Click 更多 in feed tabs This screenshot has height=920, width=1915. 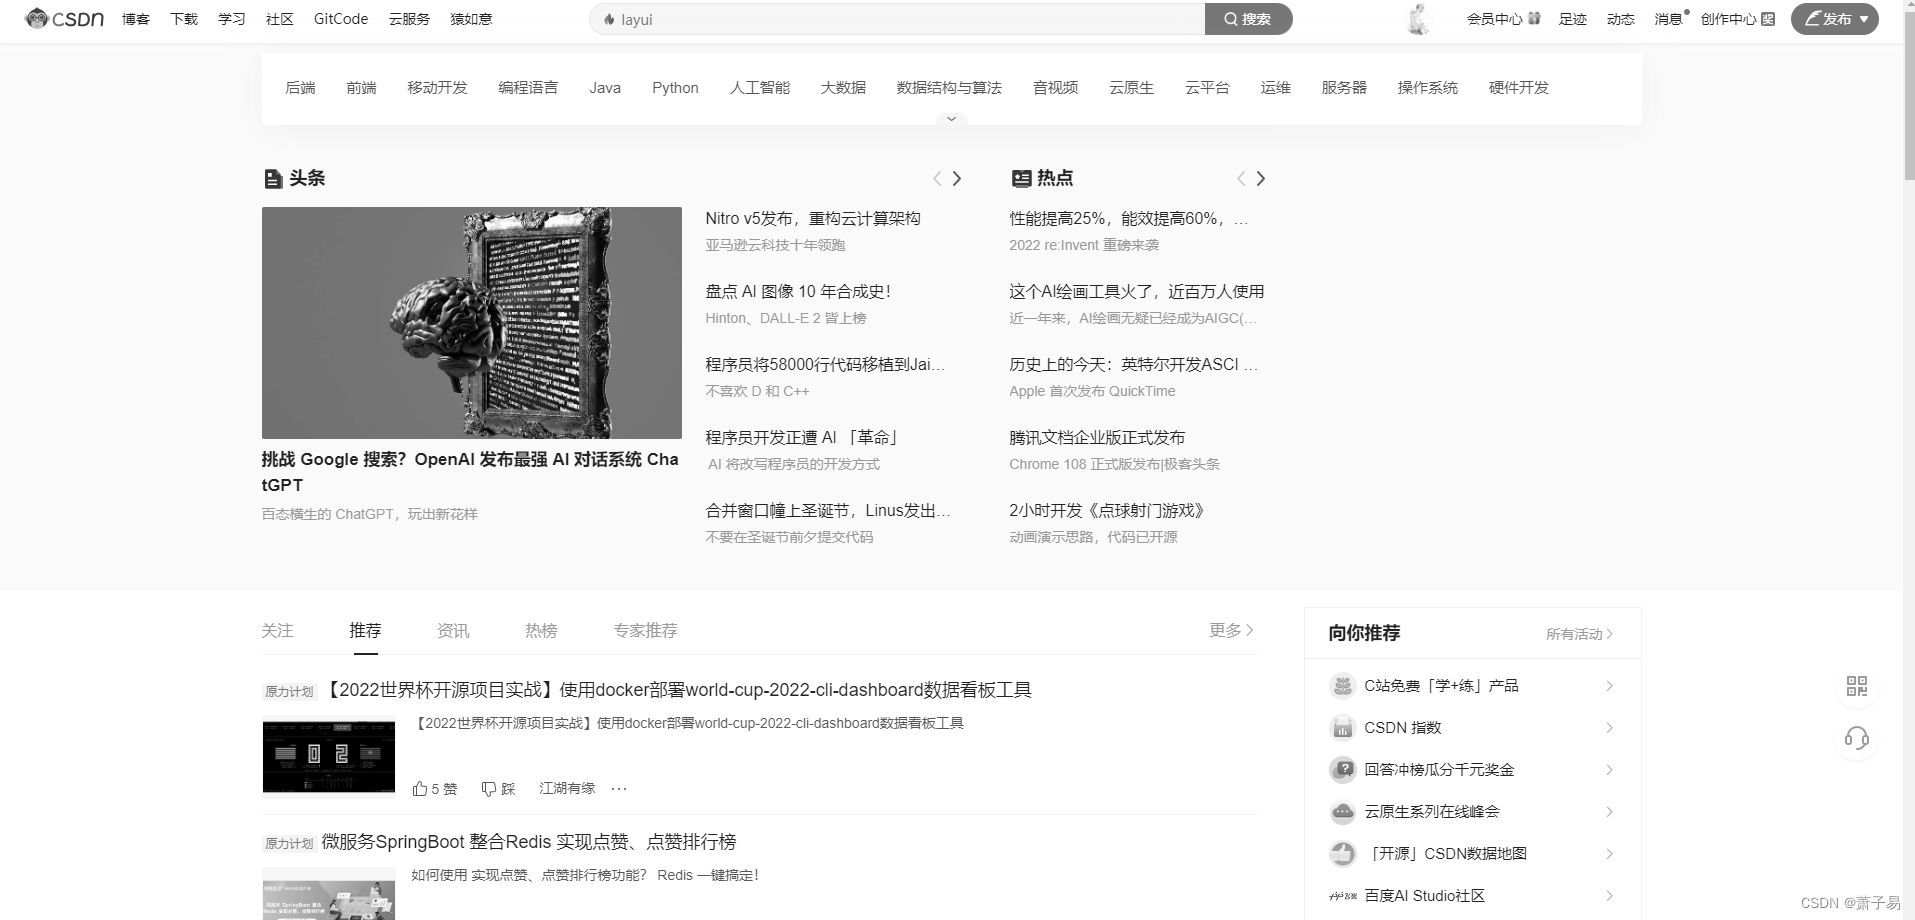coord(1231,630)
